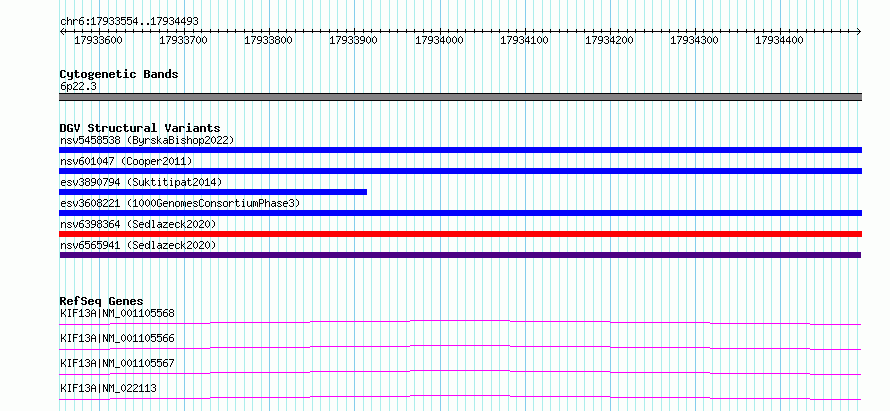Image resolution: width=890 pixels, height=411 pixels.
Task: Open the KIF13A|NM_001105566 transcript label
Action: (117, 339)
